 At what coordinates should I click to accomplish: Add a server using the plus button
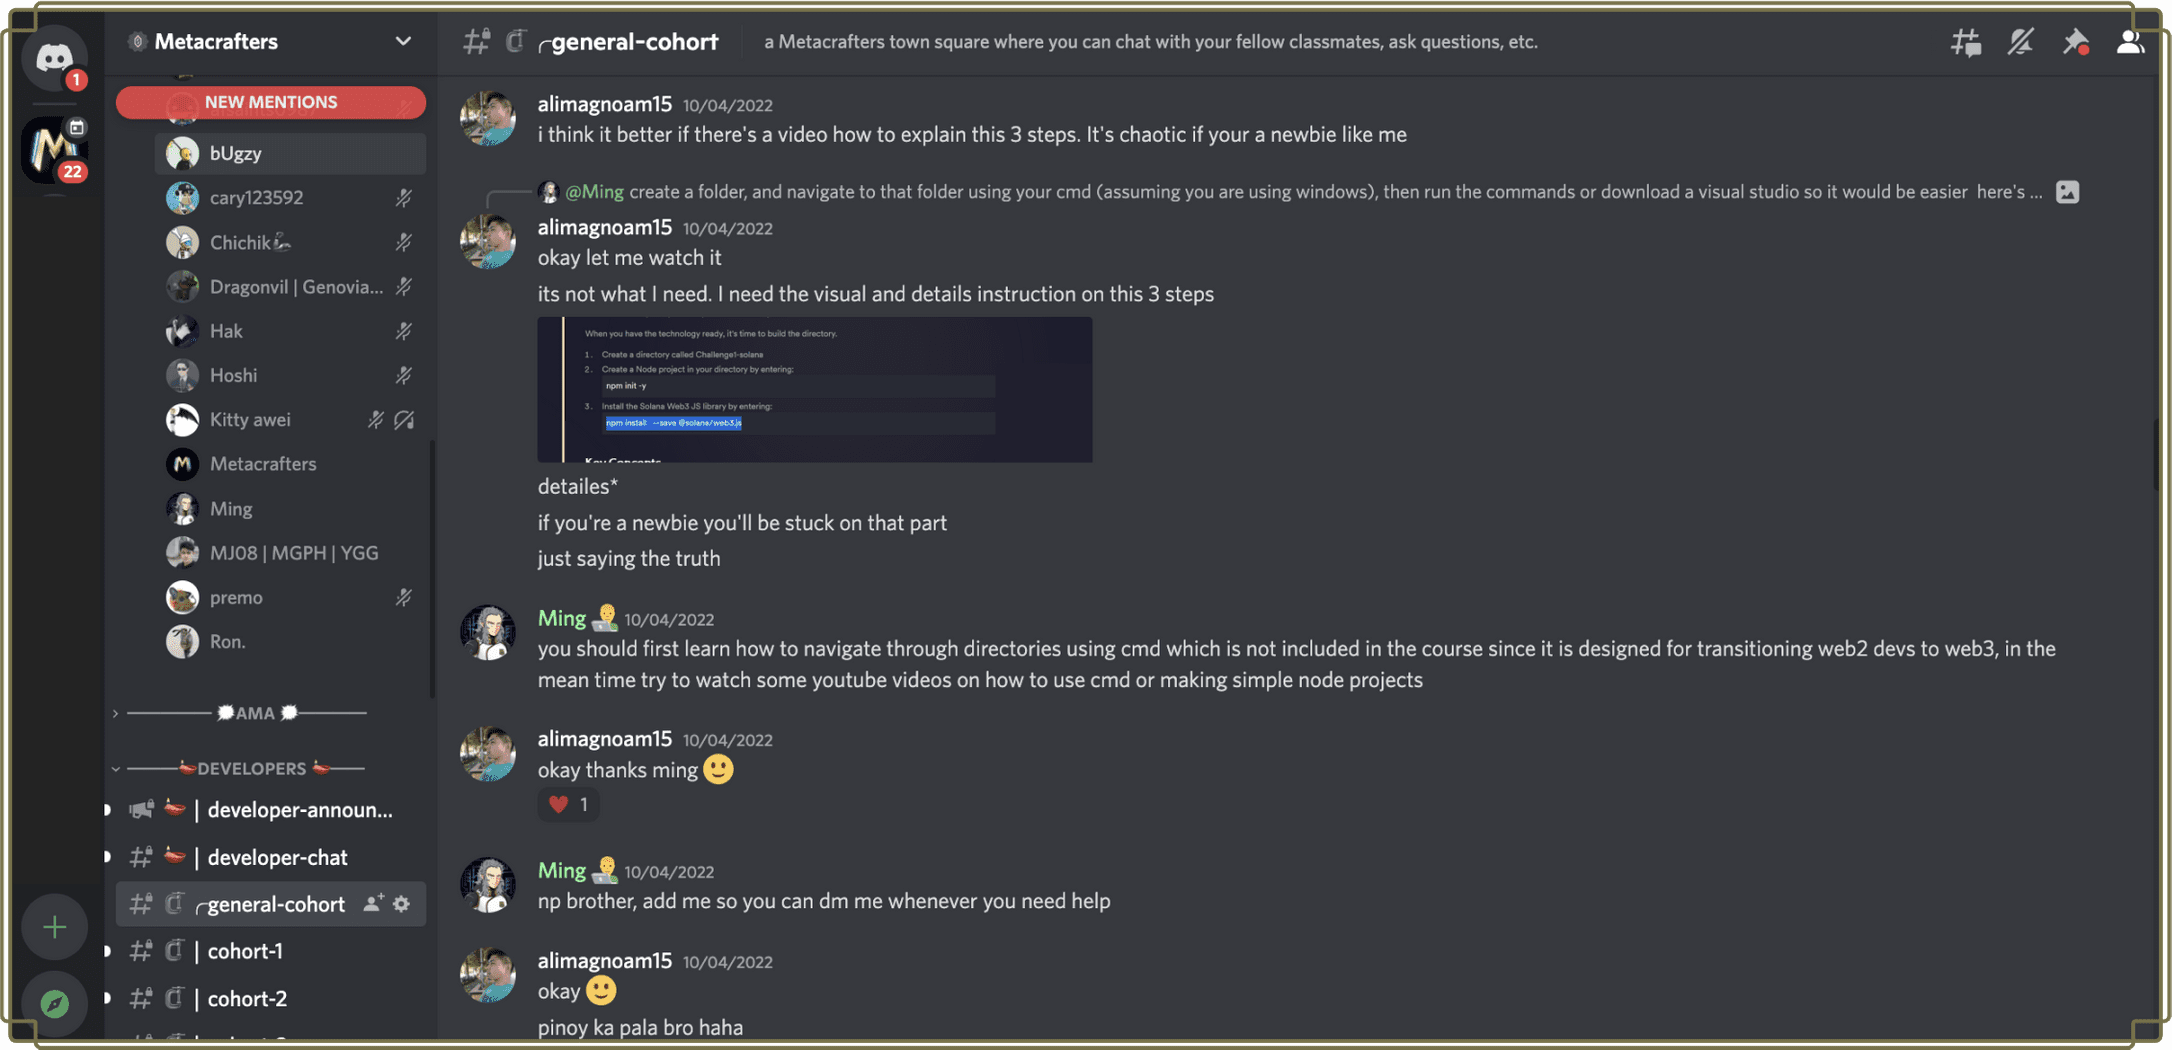point(54,926)
